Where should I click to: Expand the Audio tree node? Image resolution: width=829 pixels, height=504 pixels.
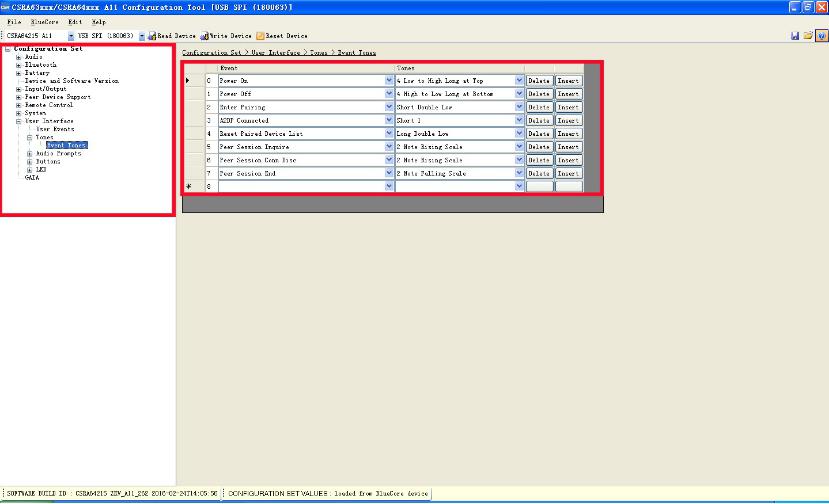(x=18, y=57)
